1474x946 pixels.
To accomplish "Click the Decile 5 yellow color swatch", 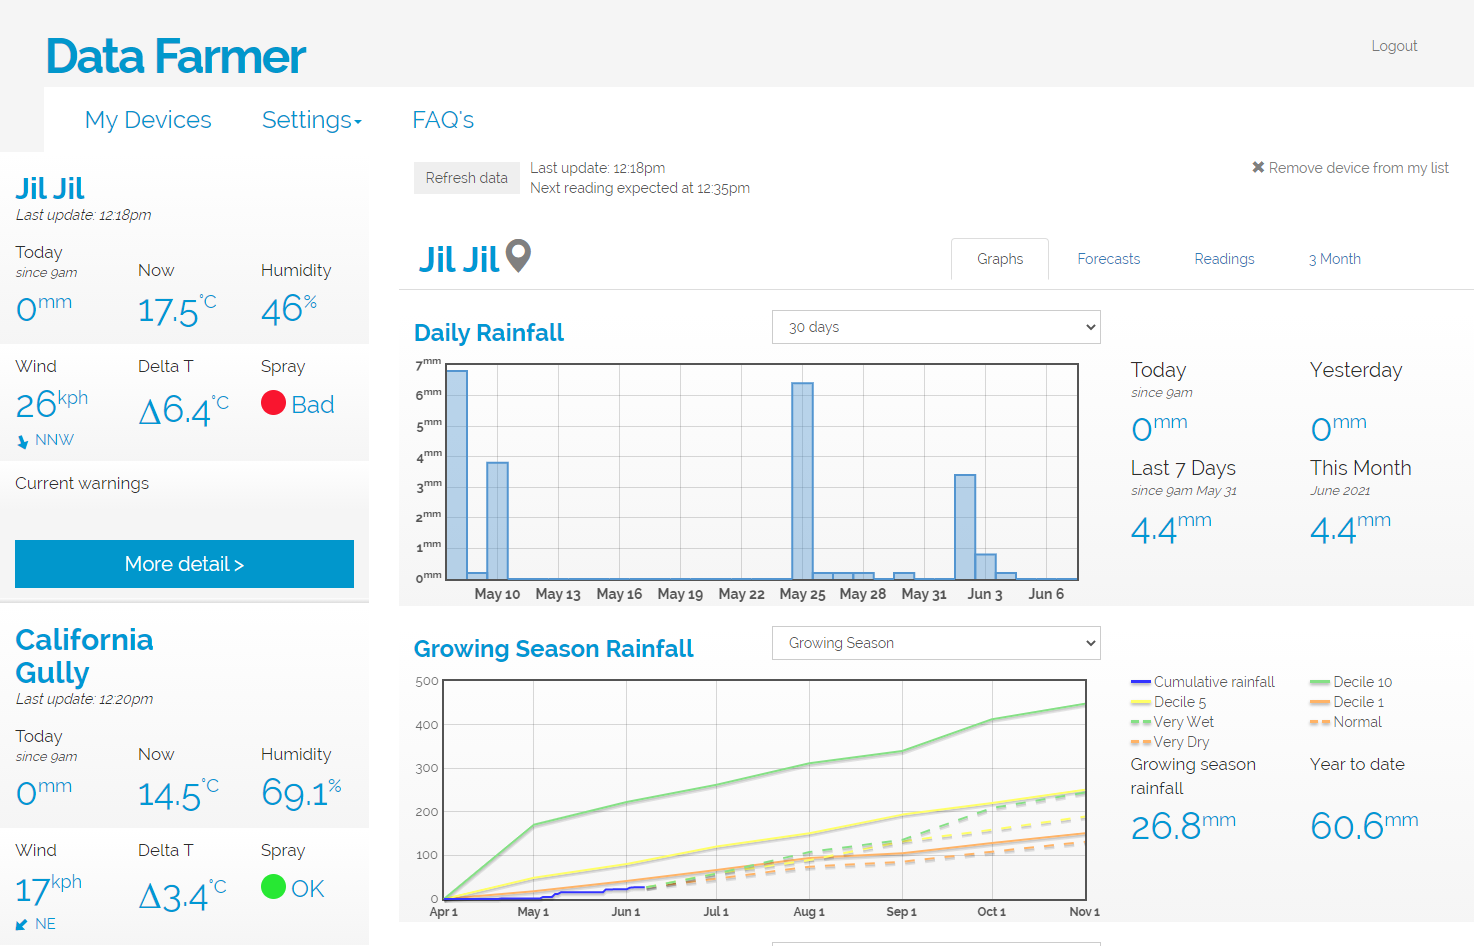I will tap(1140, 703).
